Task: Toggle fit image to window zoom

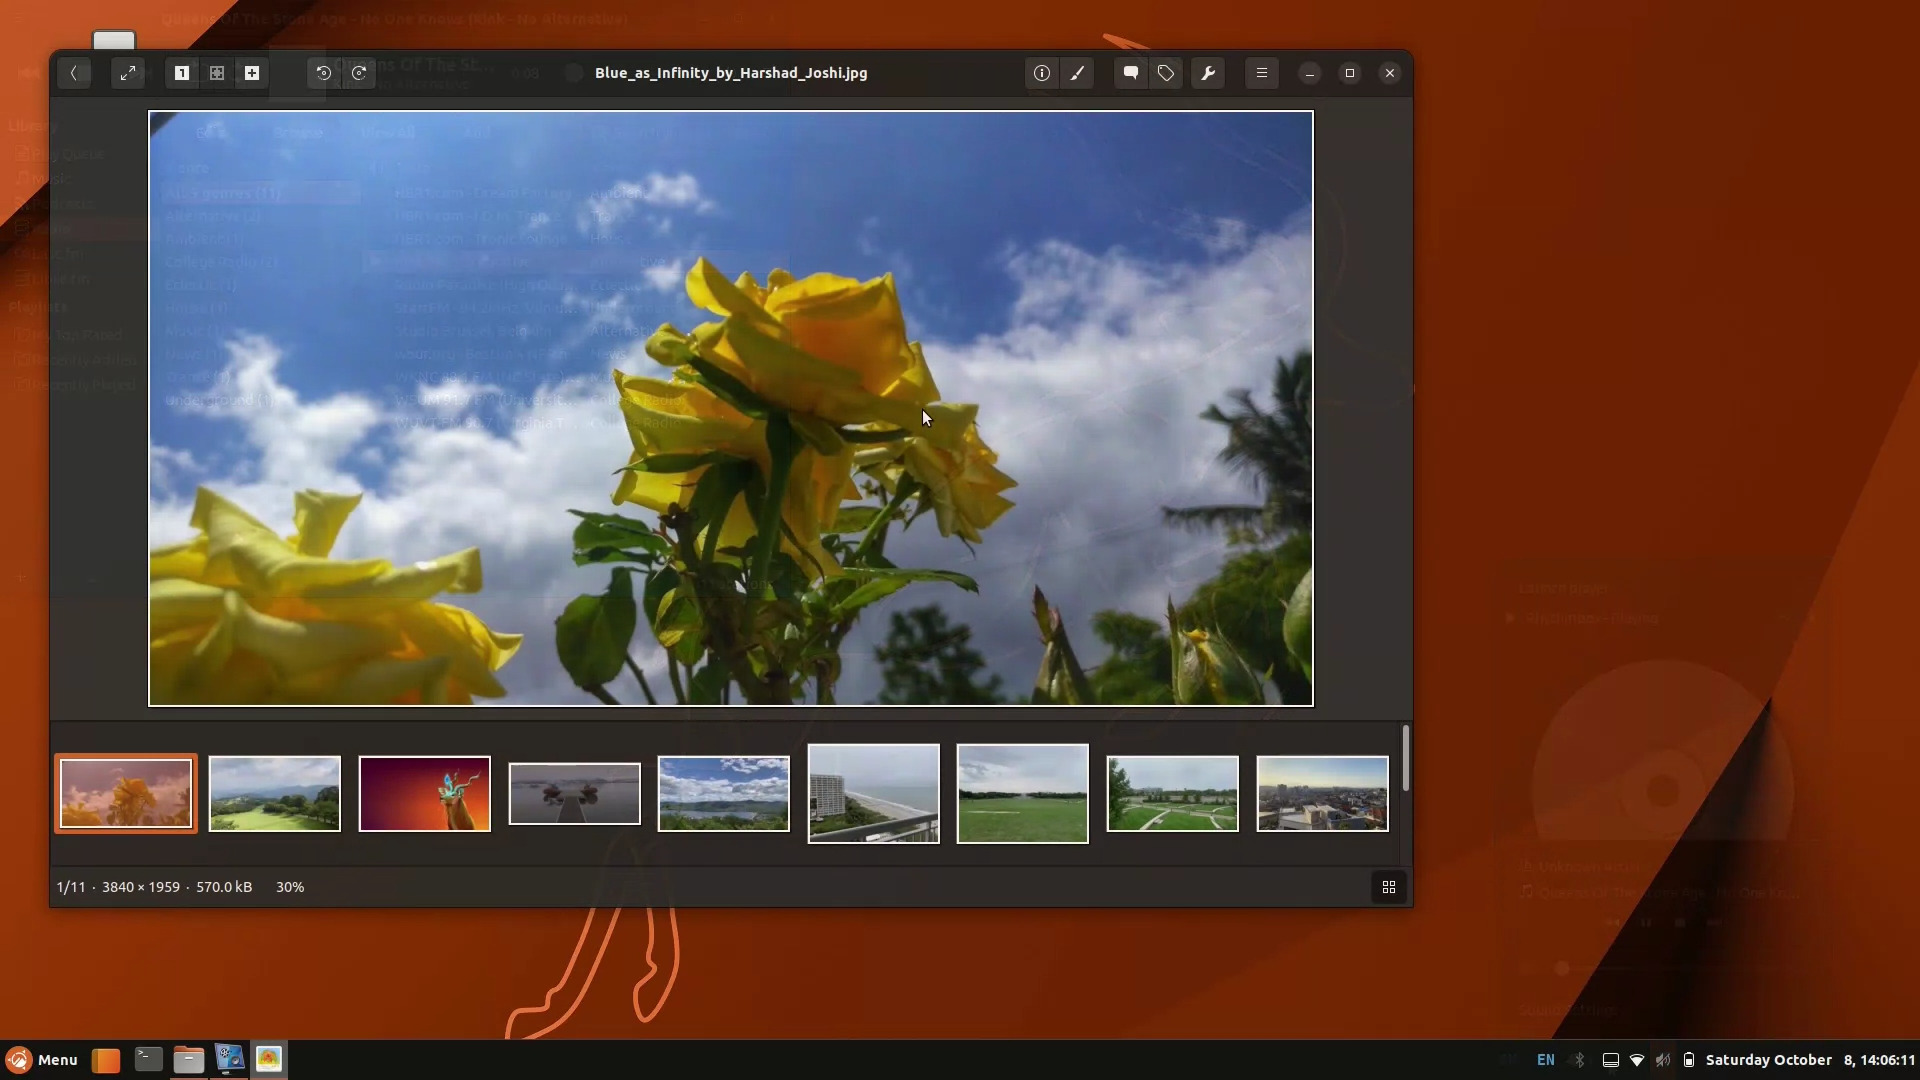Action: click(x=217, y=72)
